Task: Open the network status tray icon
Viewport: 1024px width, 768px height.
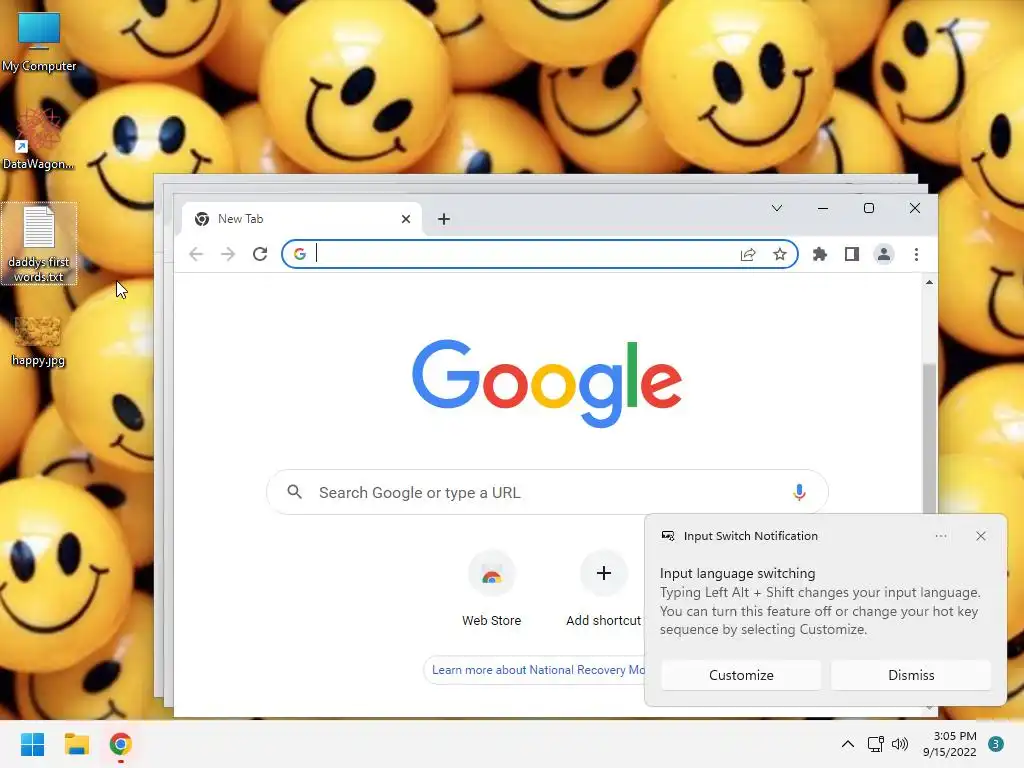Action: 876,744
